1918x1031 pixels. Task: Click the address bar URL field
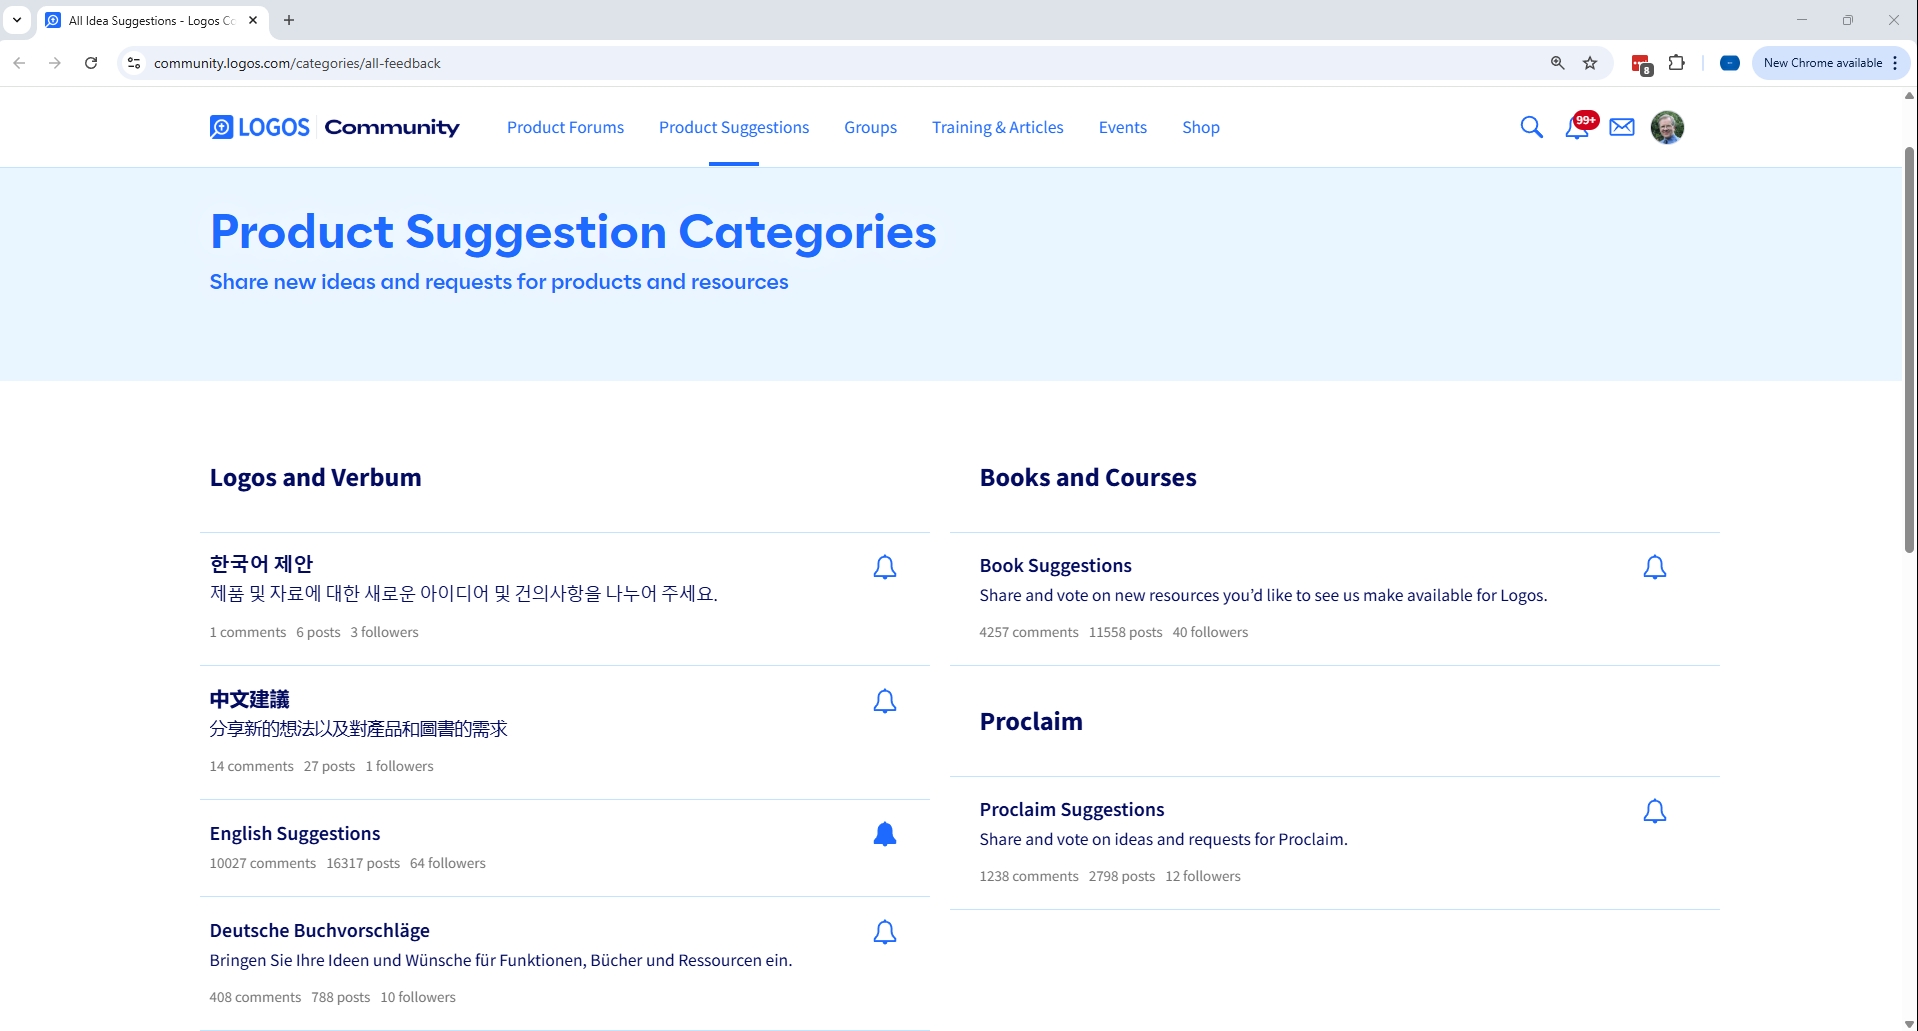840,63
